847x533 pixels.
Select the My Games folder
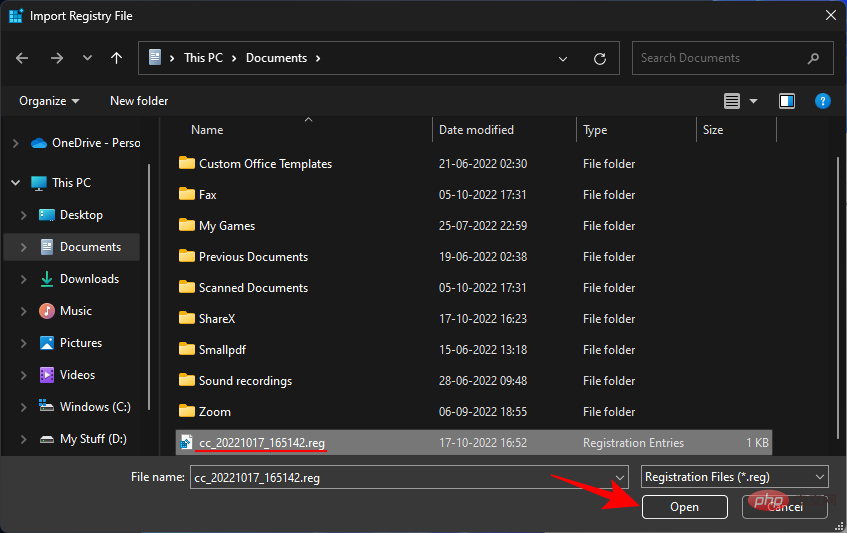pos(227,226)
